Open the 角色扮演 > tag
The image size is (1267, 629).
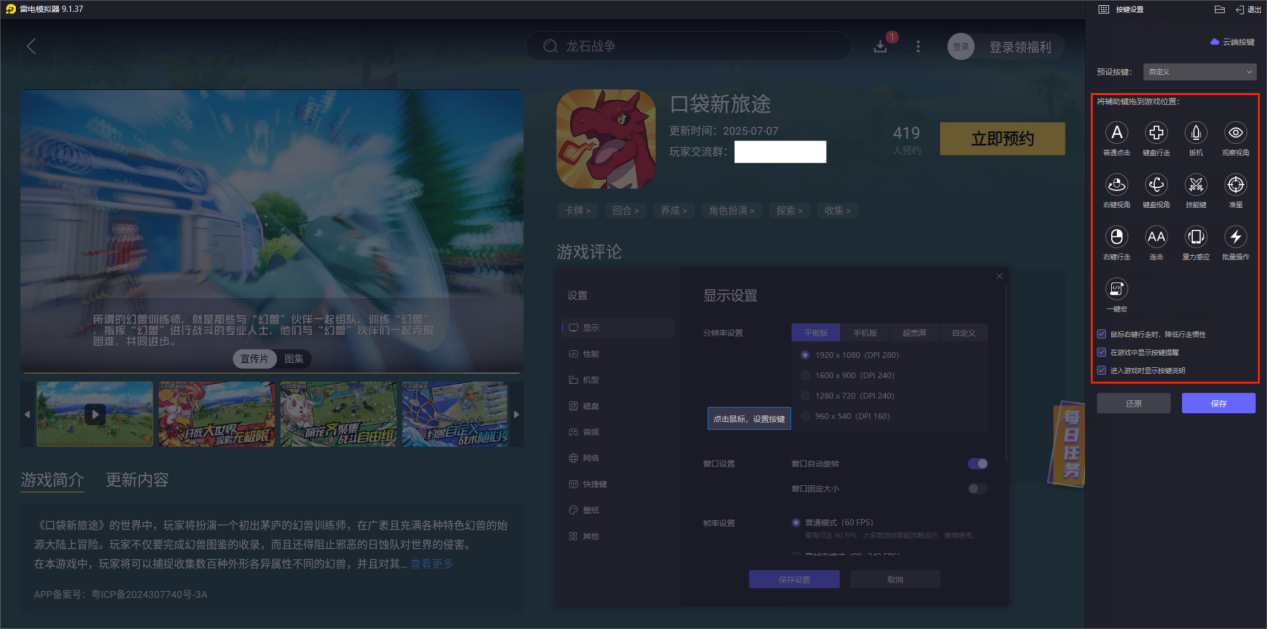[731, 211]
